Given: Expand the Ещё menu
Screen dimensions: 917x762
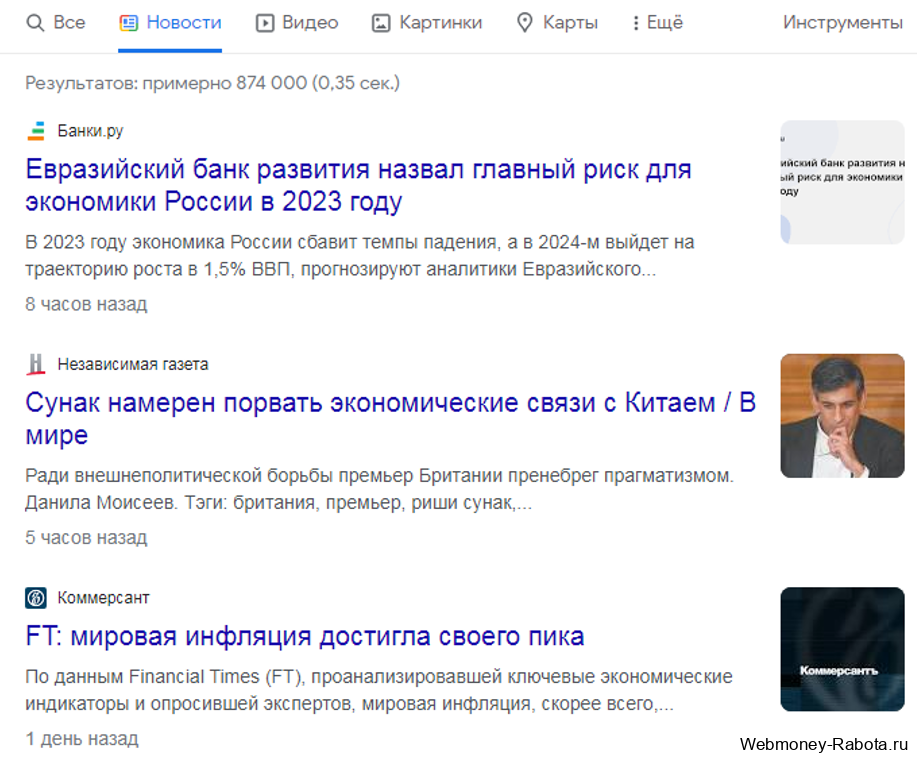Looking at the screenshot, I should pyautogui.click(x=657, y=23).
